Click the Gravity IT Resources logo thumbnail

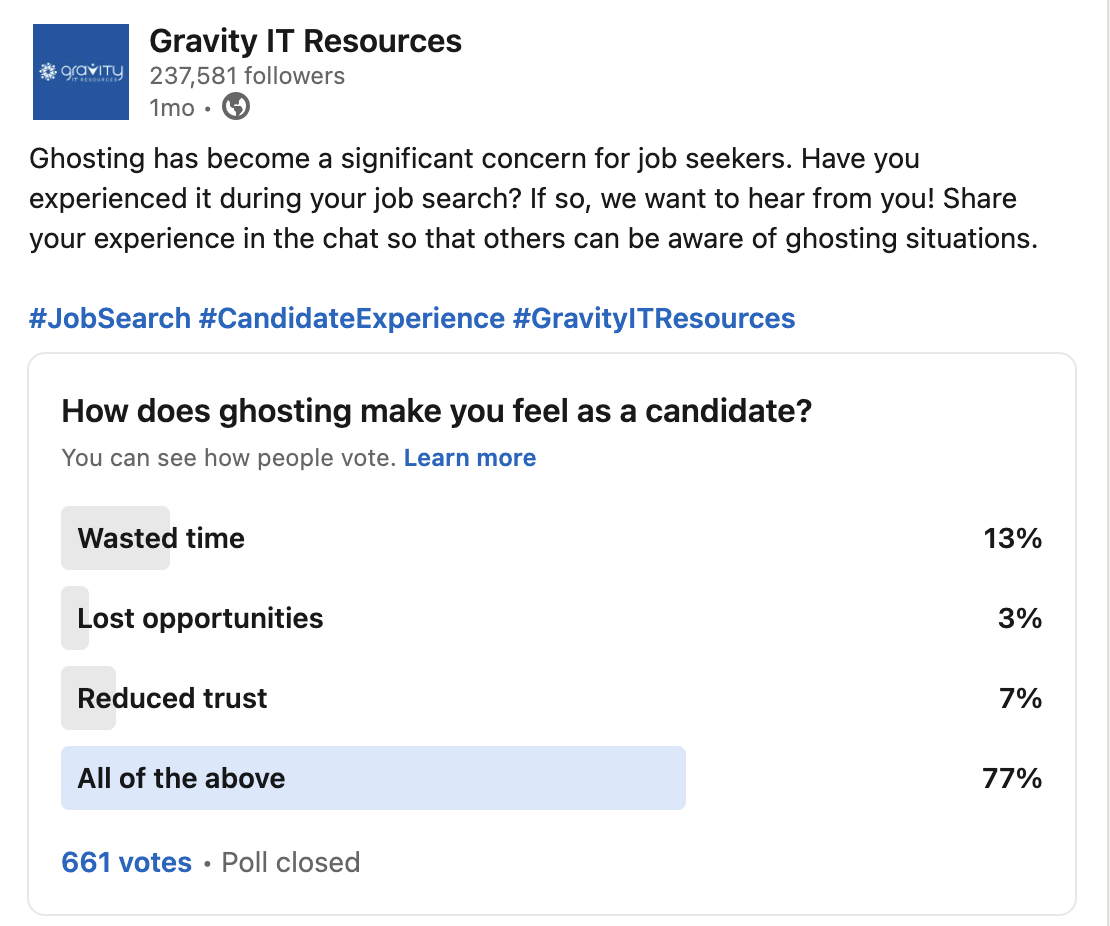(x=81, y=72)
